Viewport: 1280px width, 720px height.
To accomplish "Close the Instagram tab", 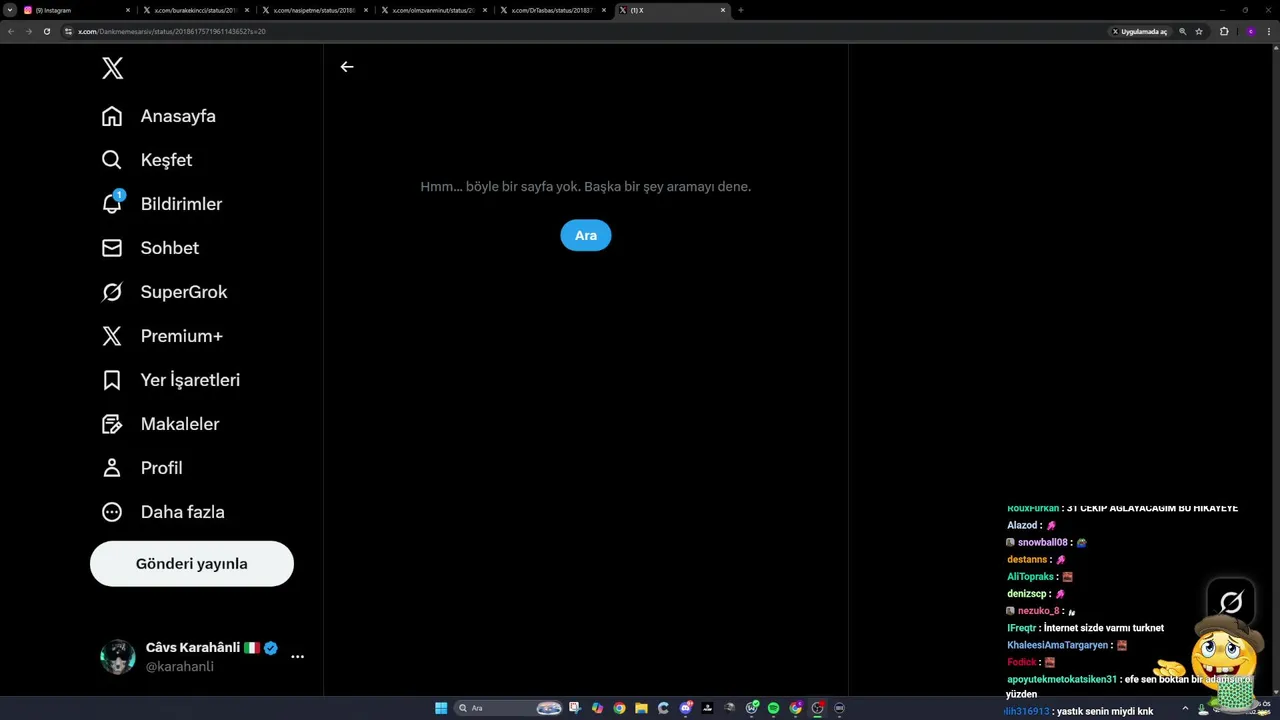I will tap(128, 10).
